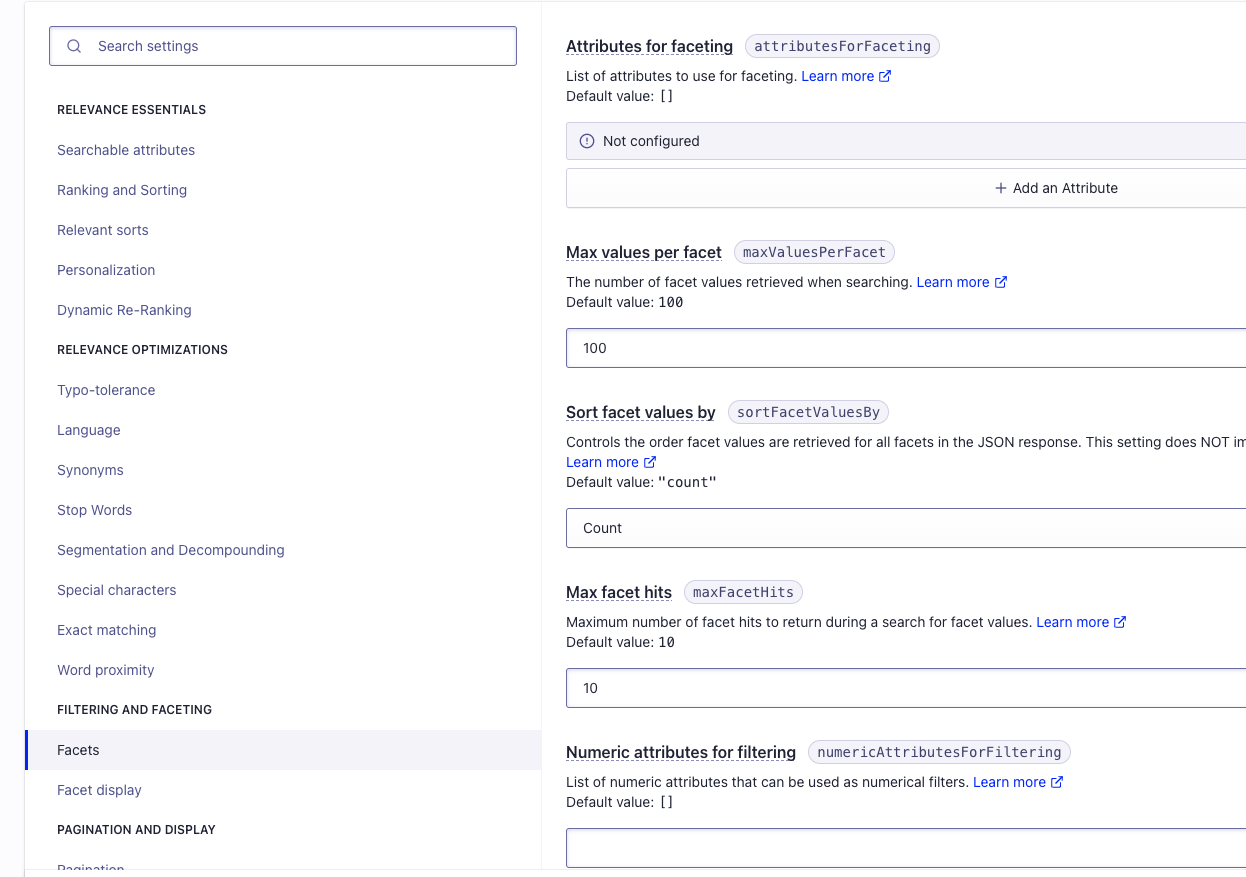The image size is (1246, 877).
Task: Open Typo-tolerance settings
Action: click(x=106, y=390)
